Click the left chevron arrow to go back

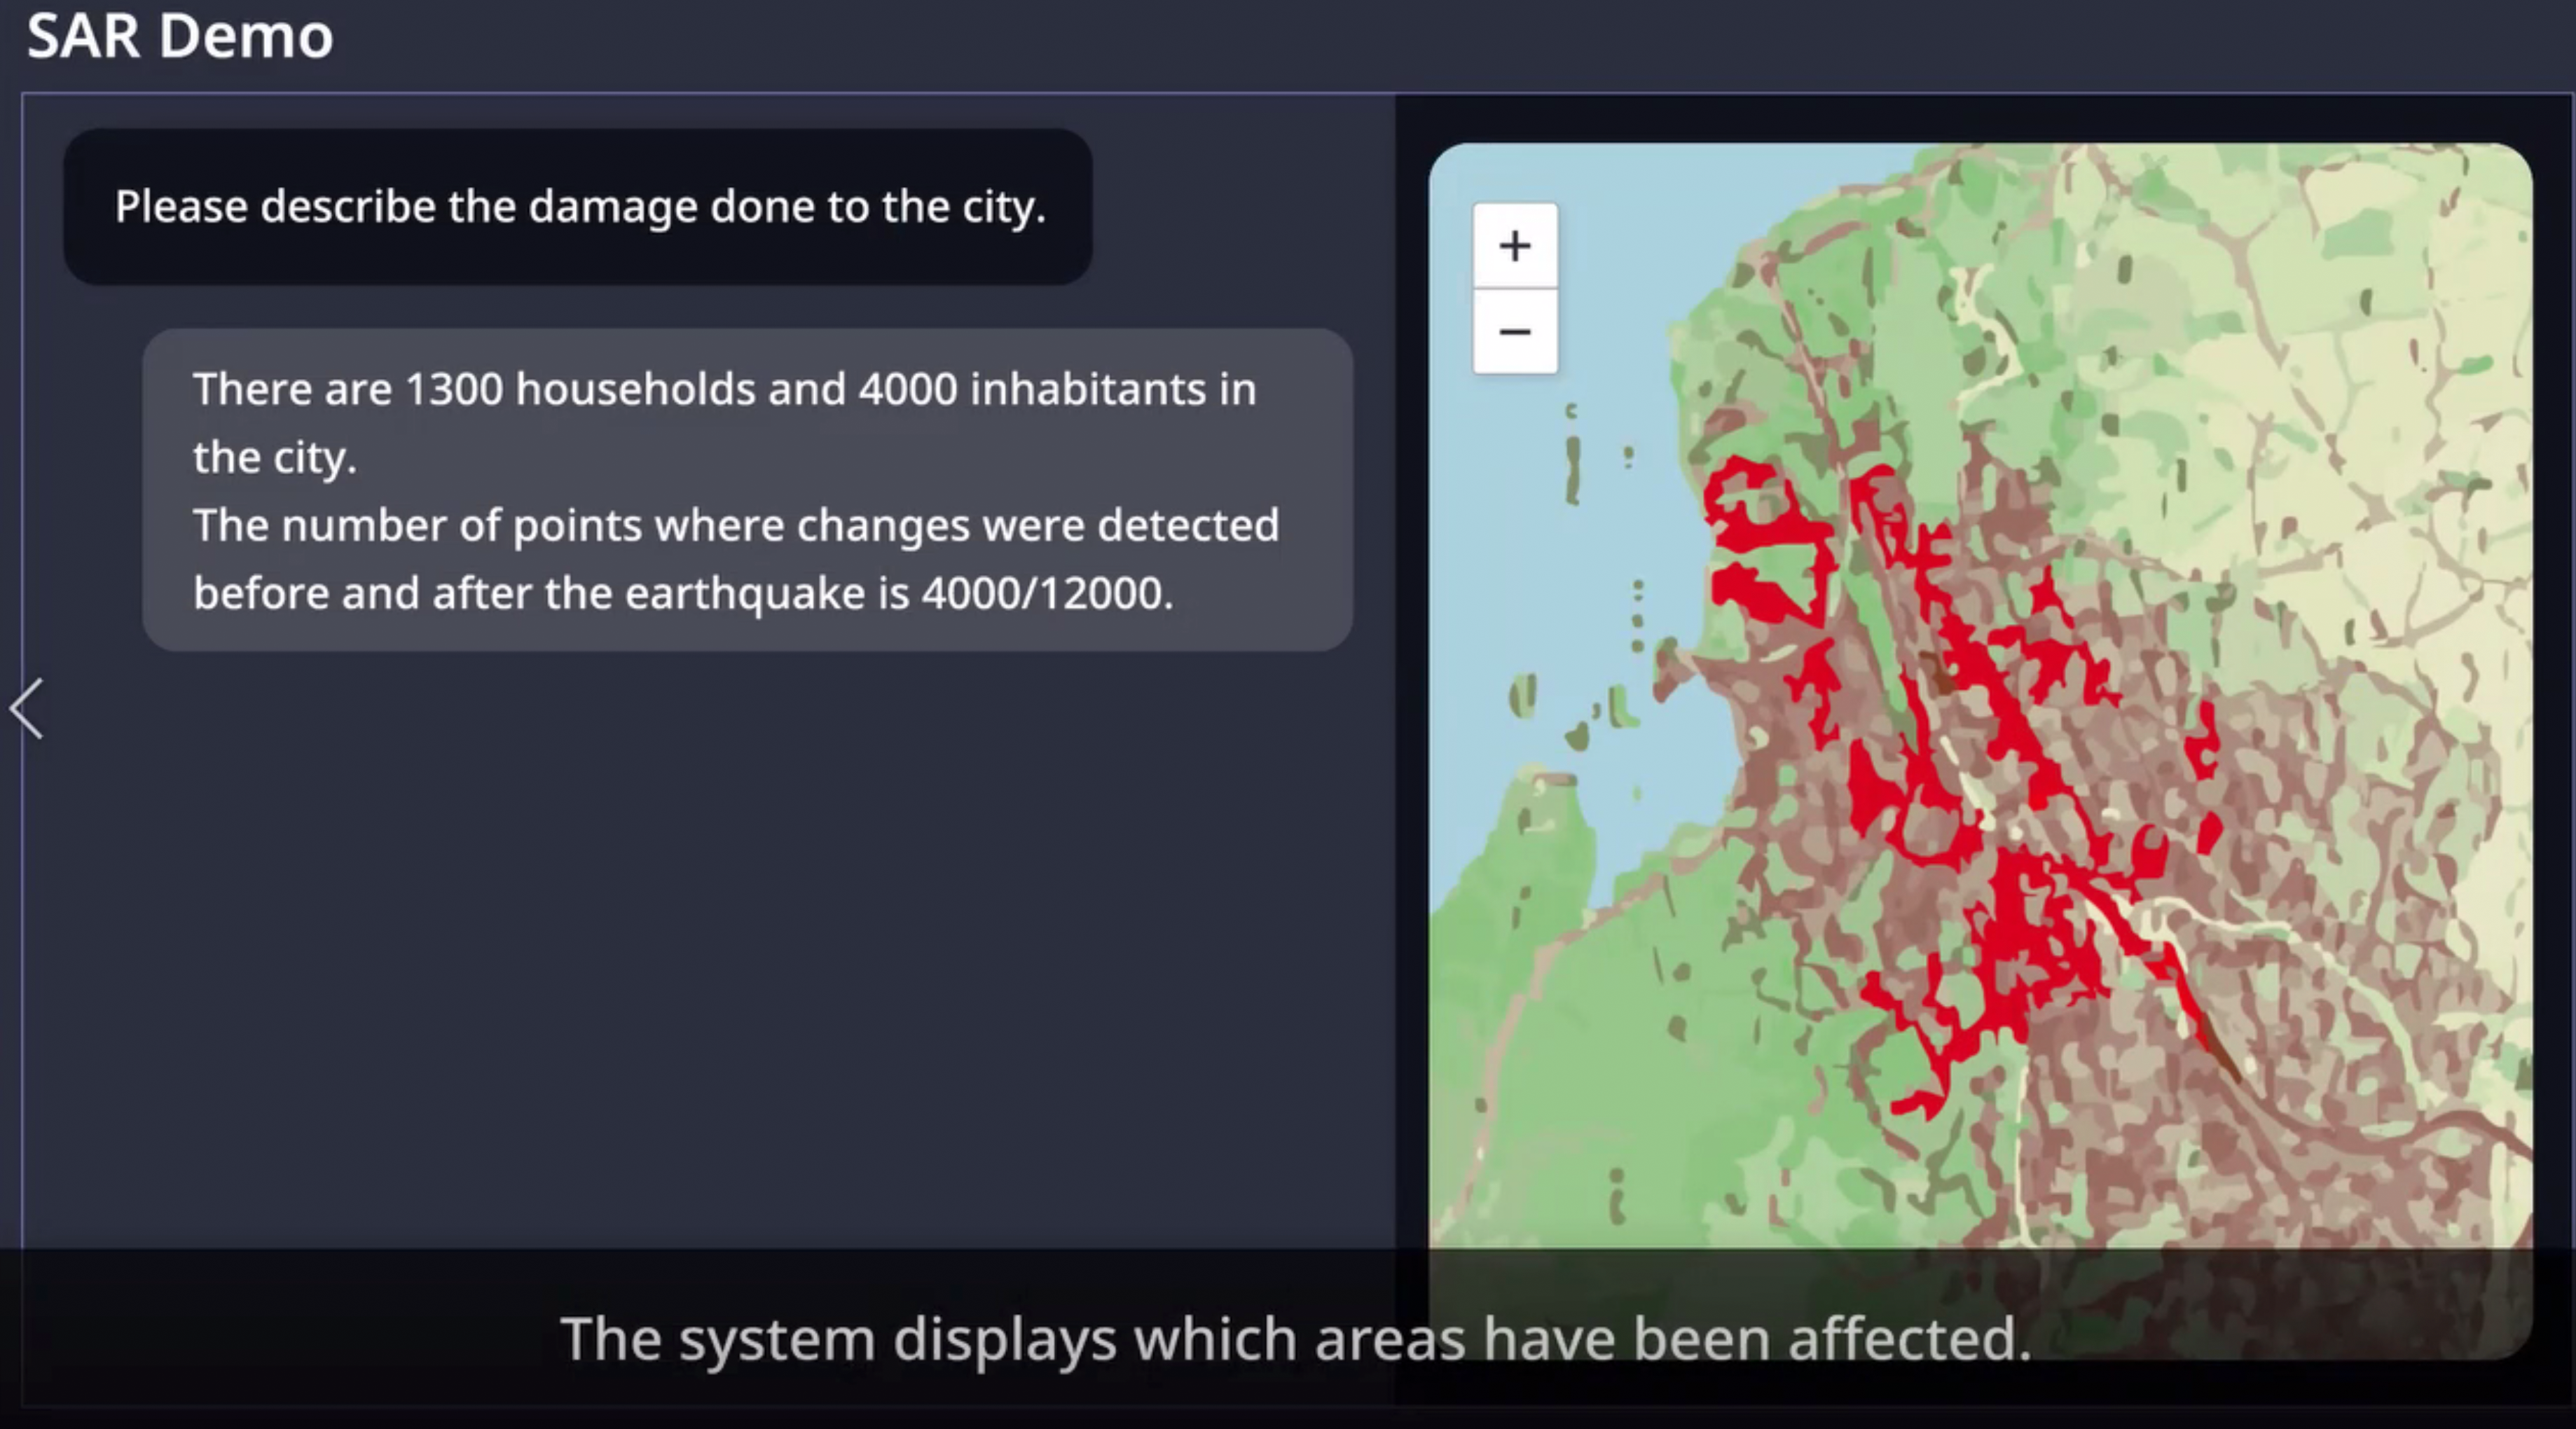[27, 709]
